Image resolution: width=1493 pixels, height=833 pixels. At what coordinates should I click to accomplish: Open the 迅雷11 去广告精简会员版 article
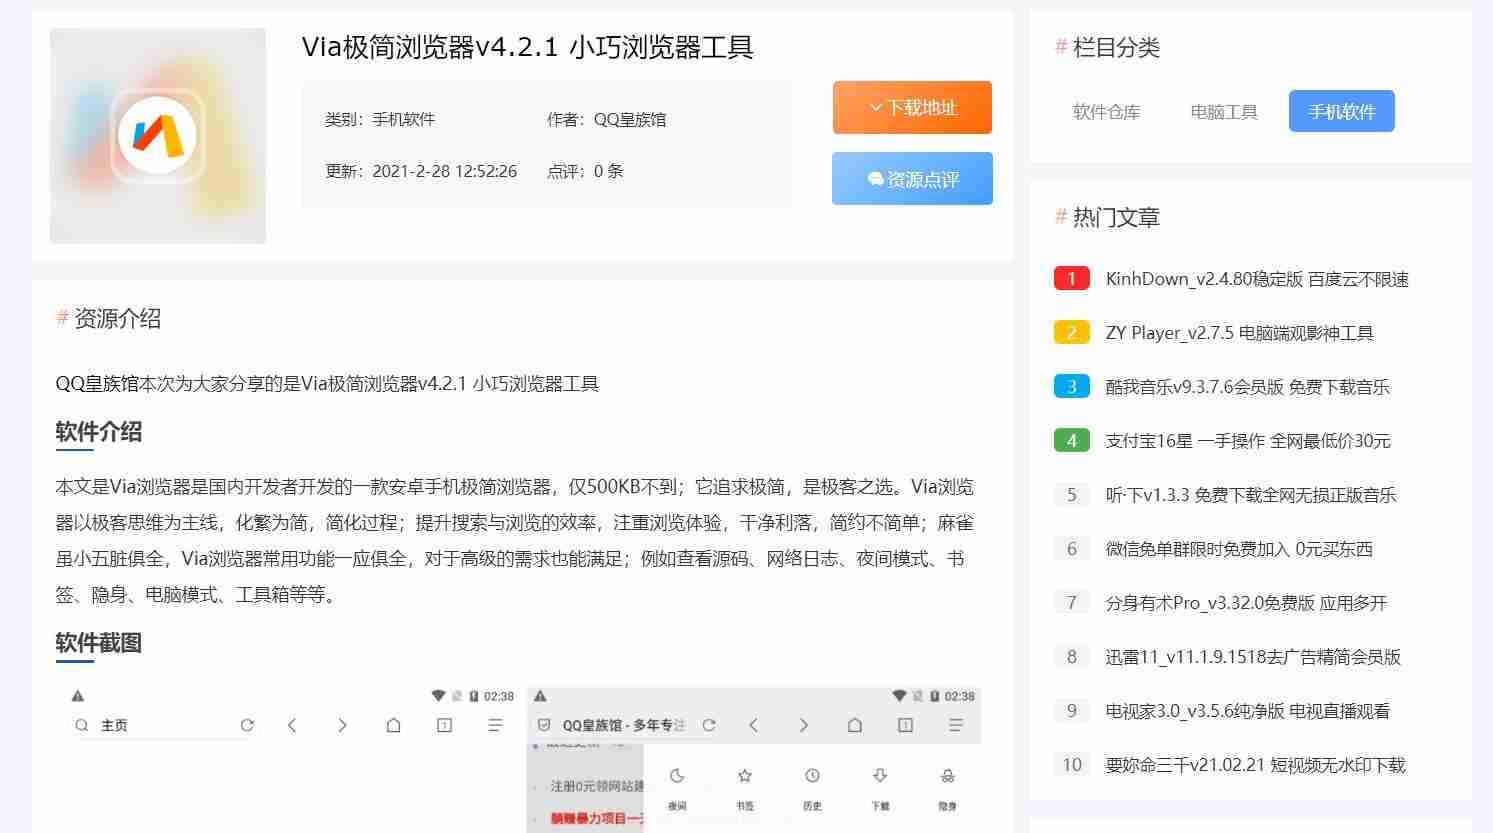1253,657
